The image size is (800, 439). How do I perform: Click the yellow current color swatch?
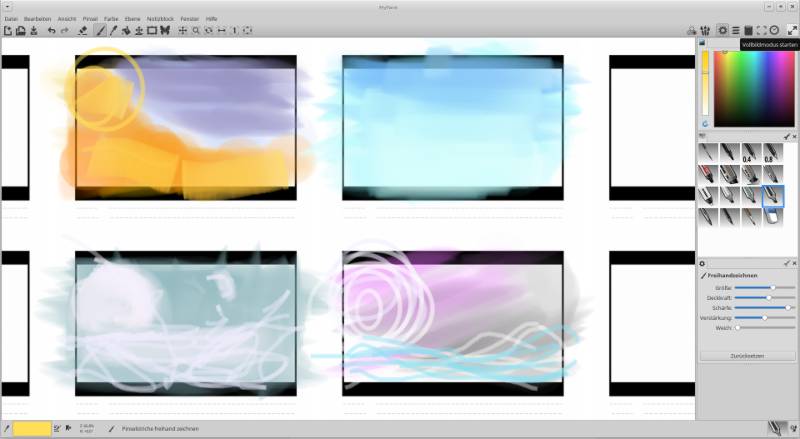coord(31,428)
